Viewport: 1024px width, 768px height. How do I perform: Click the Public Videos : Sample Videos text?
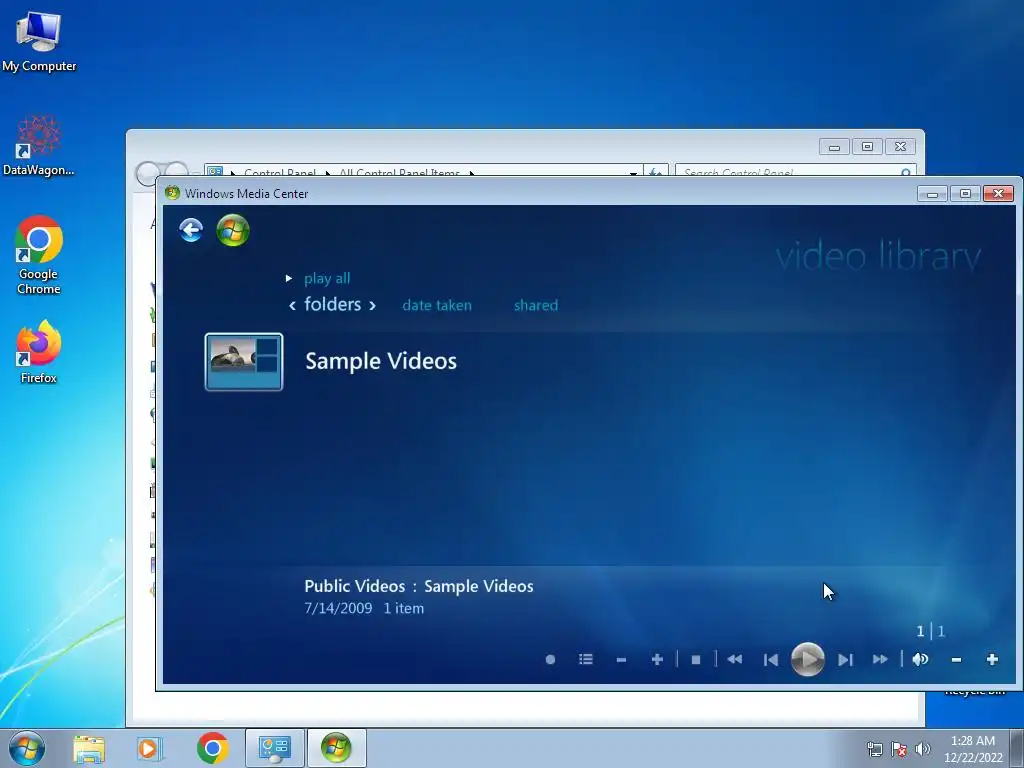(x=419, y=586)
